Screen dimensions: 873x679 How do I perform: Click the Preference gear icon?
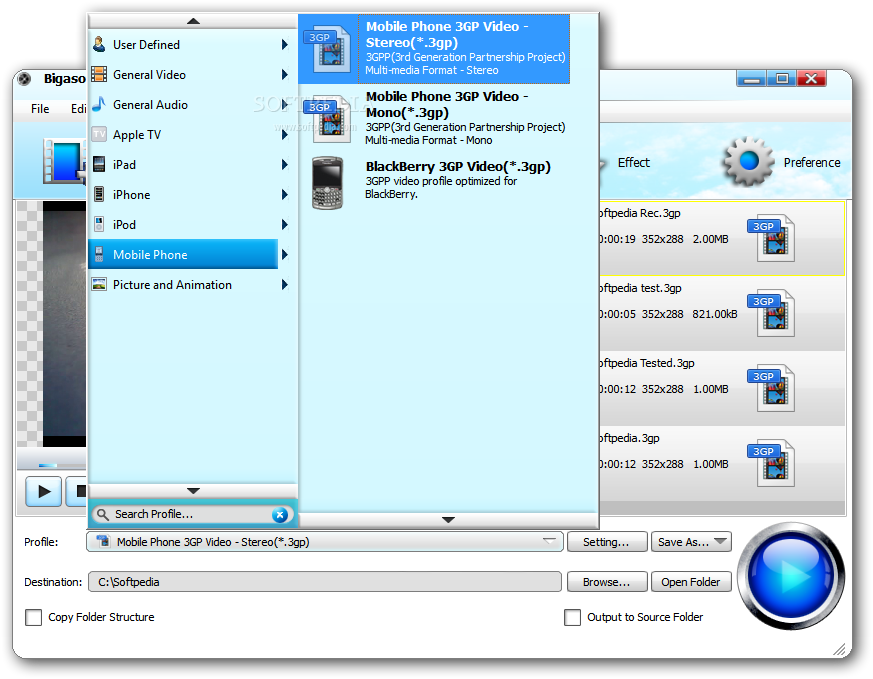click(x=748, y=161)
